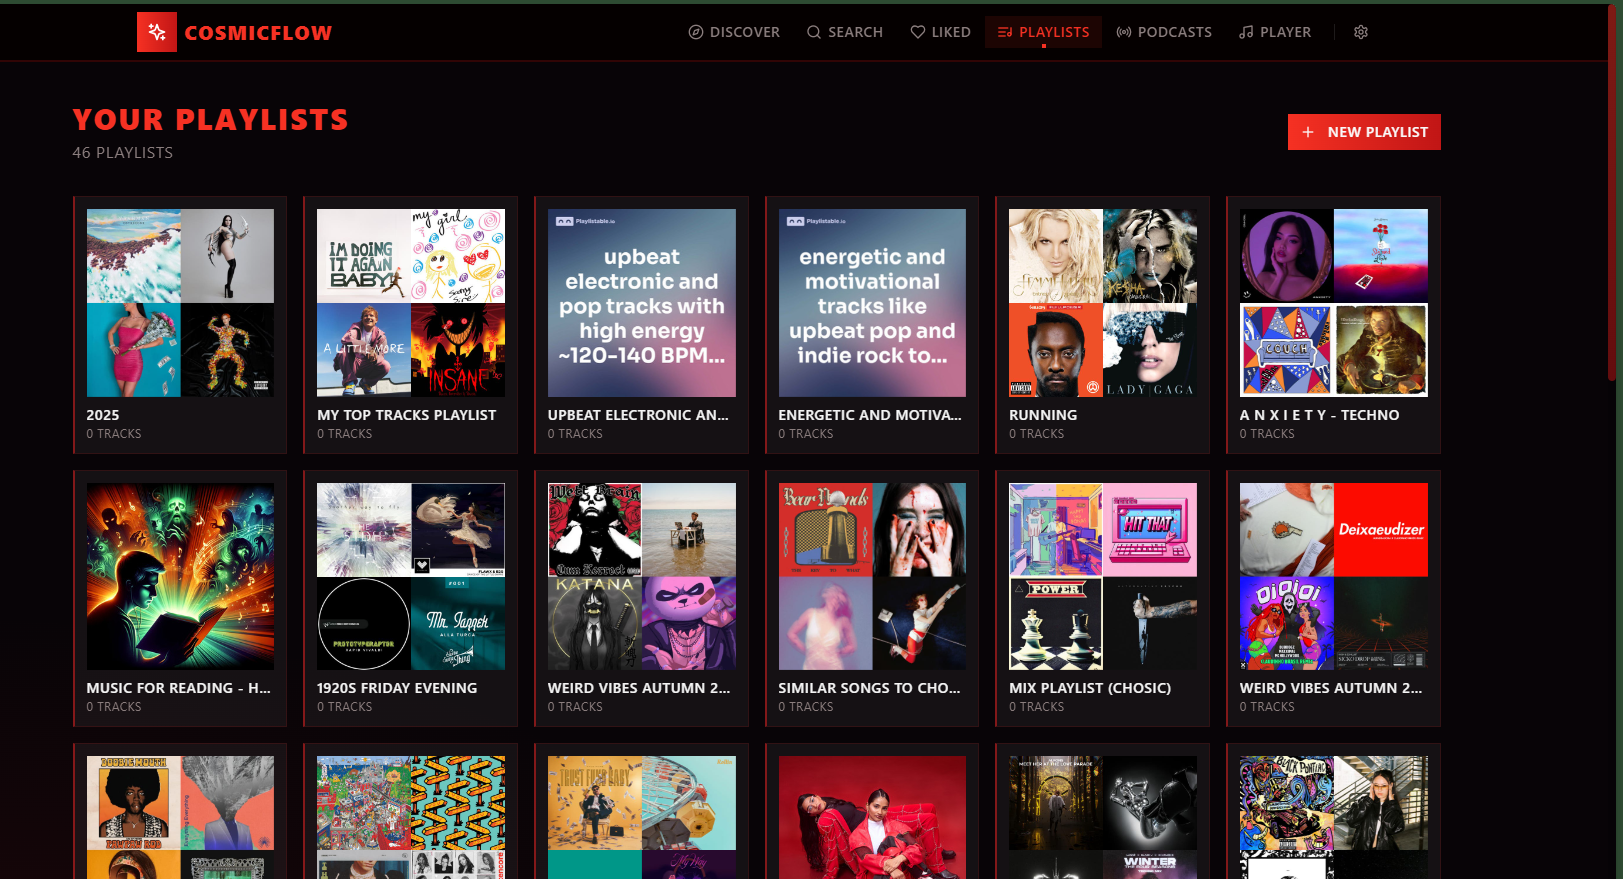Go to the Liked tab
1623x879 pixels.
[941, 32]
